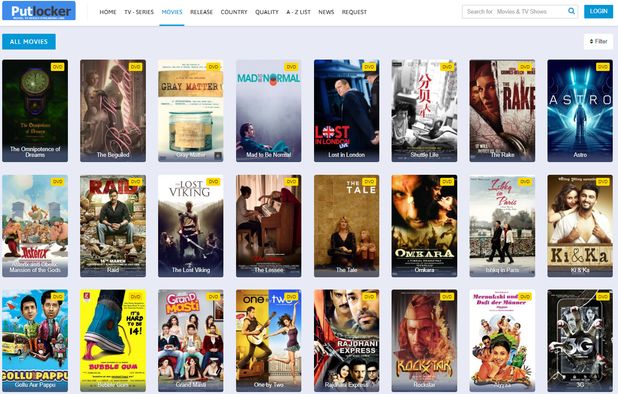Screen dimensions: 618x394
Task: Open the Lost in London poster
Action: point(346,111)
